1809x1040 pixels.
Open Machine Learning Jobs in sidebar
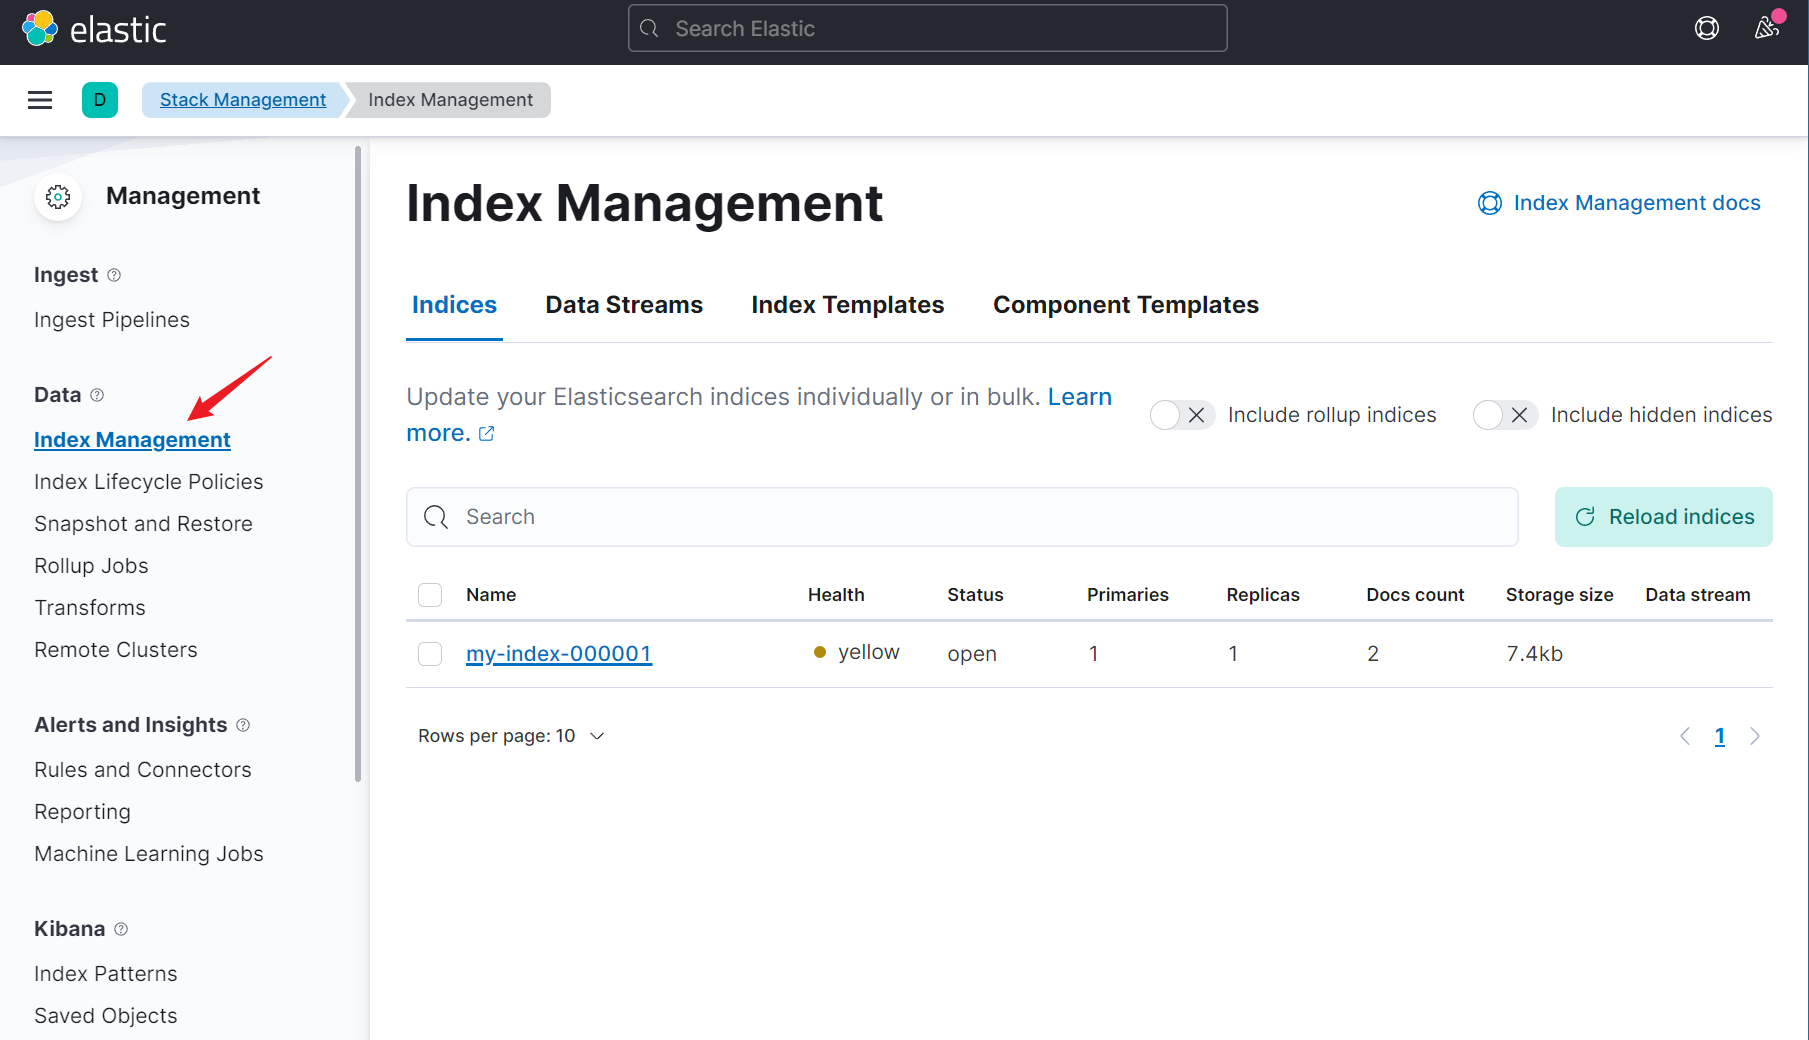(149, 854)
